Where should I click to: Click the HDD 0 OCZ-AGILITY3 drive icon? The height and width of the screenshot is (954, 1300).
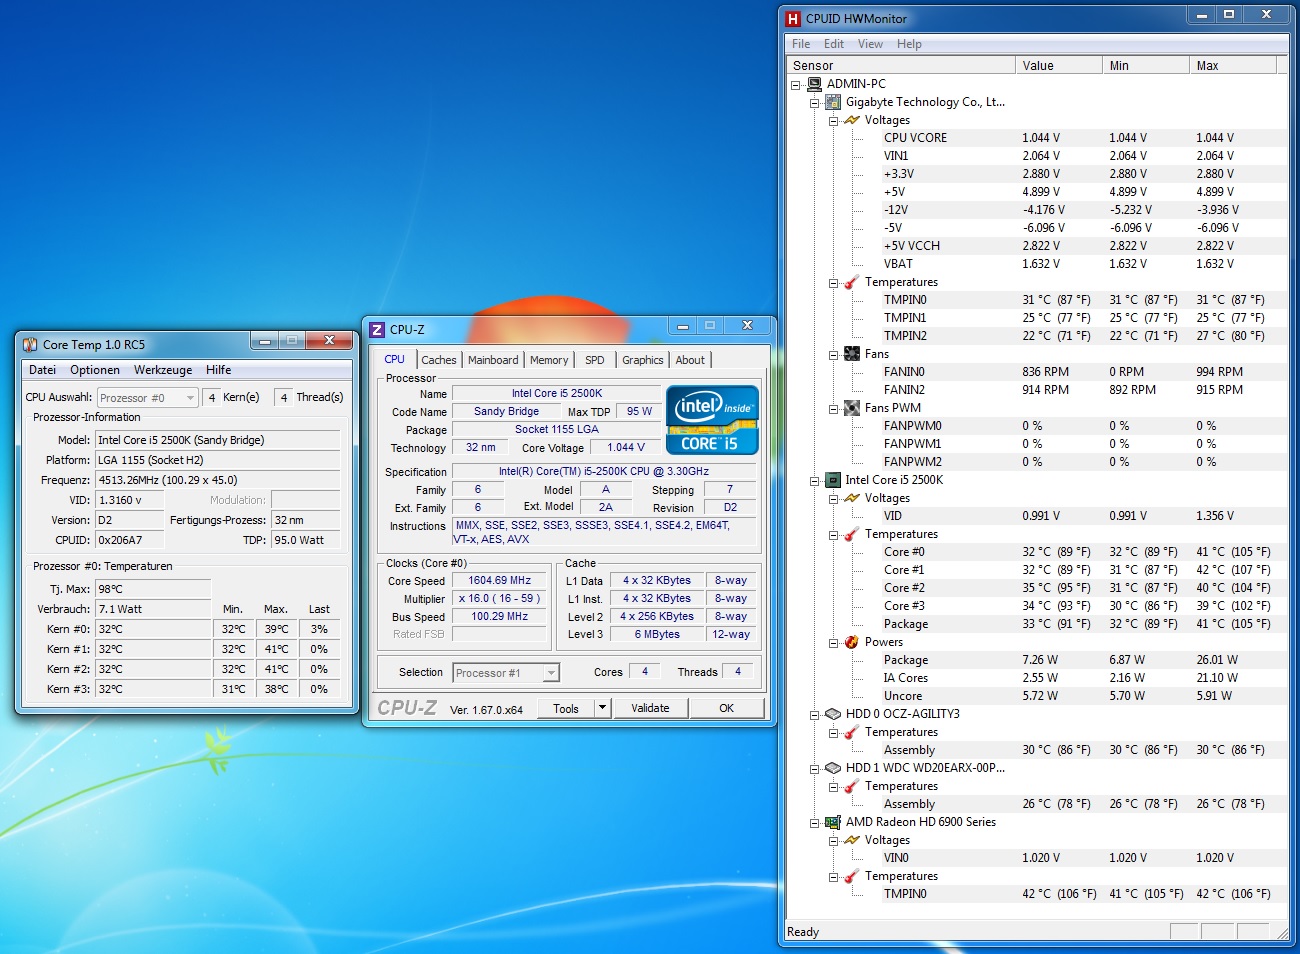click(833, 714)
